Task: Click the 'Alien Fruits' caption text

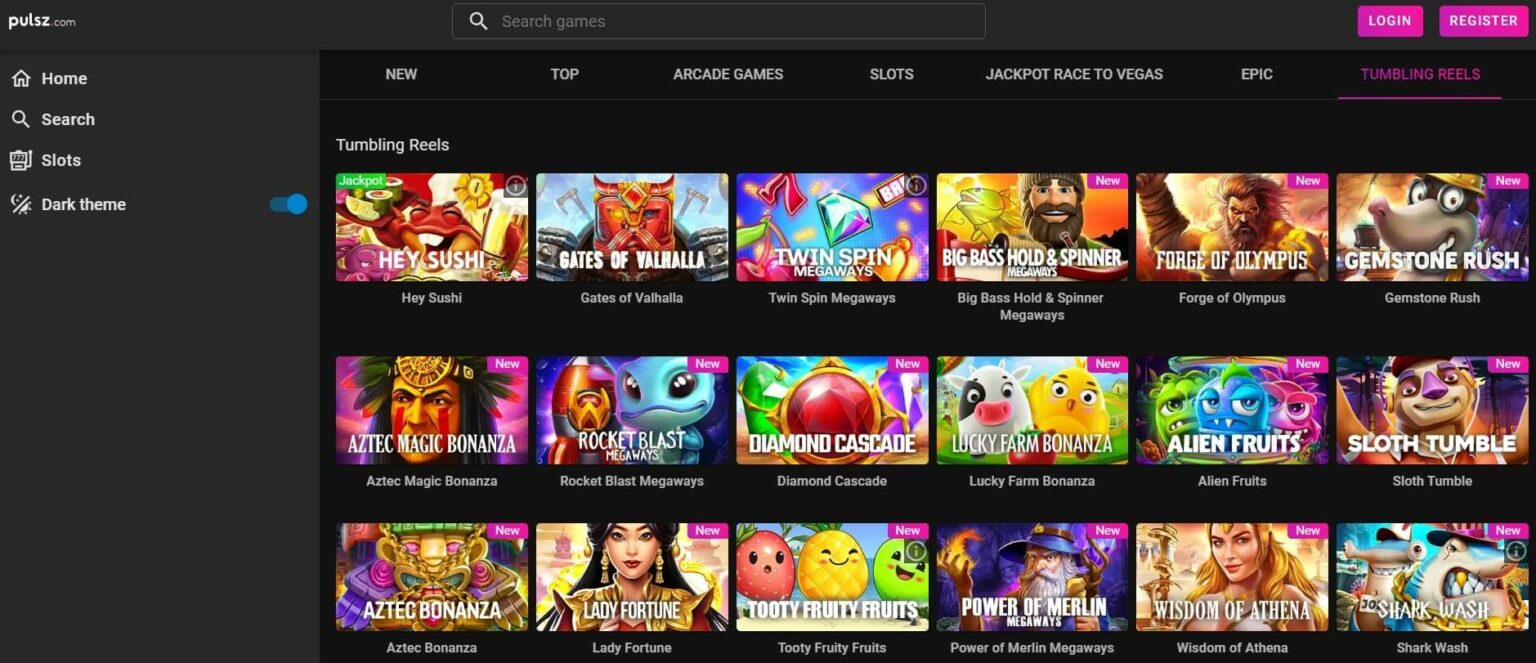Action: click(x=1232, y=481)
